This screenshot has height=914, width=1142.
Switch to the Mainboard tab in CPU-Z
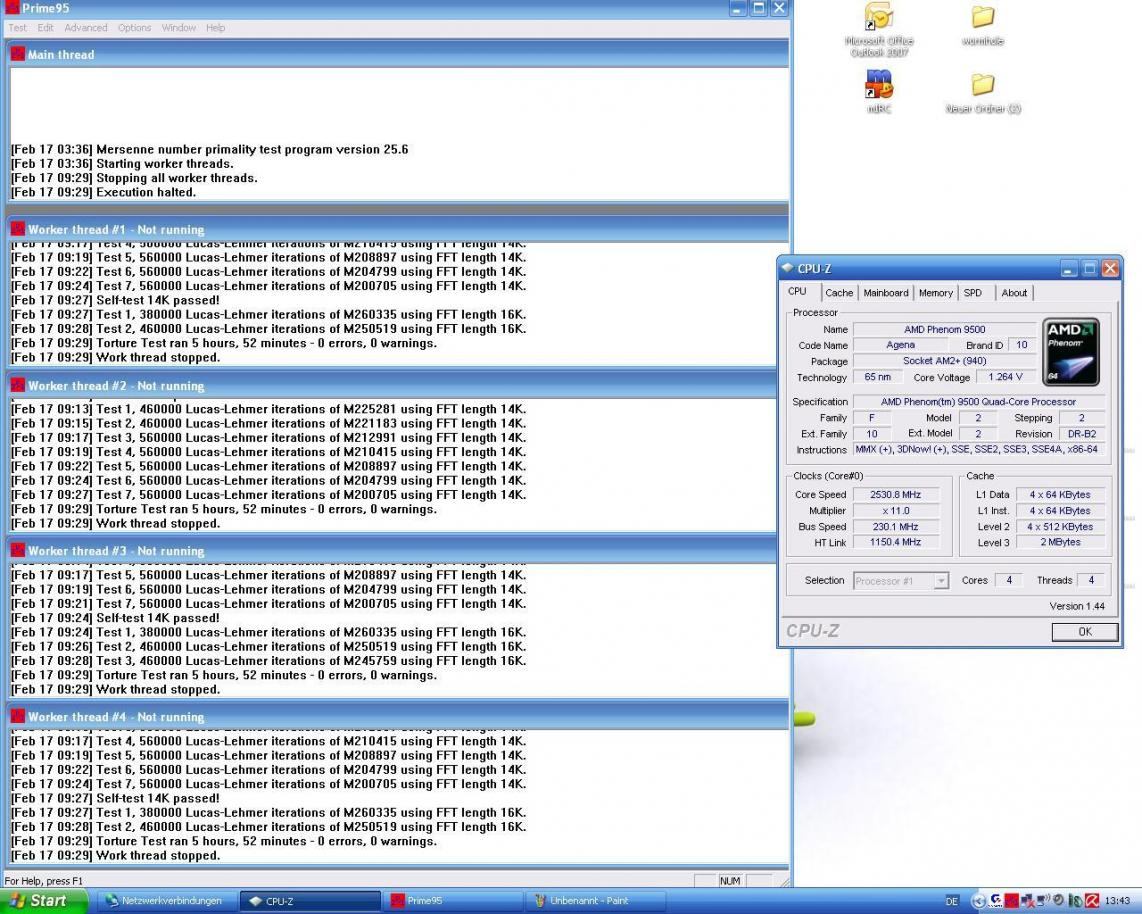(x=886, y=293)
